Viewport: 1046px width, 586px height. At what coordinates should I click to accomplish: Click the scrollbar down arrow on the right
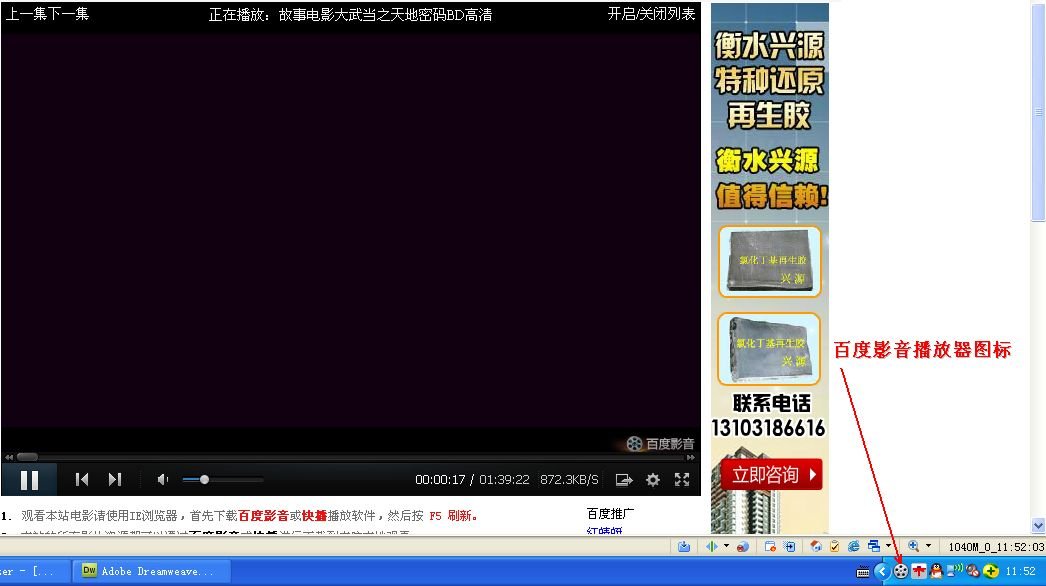[1038, 525]
